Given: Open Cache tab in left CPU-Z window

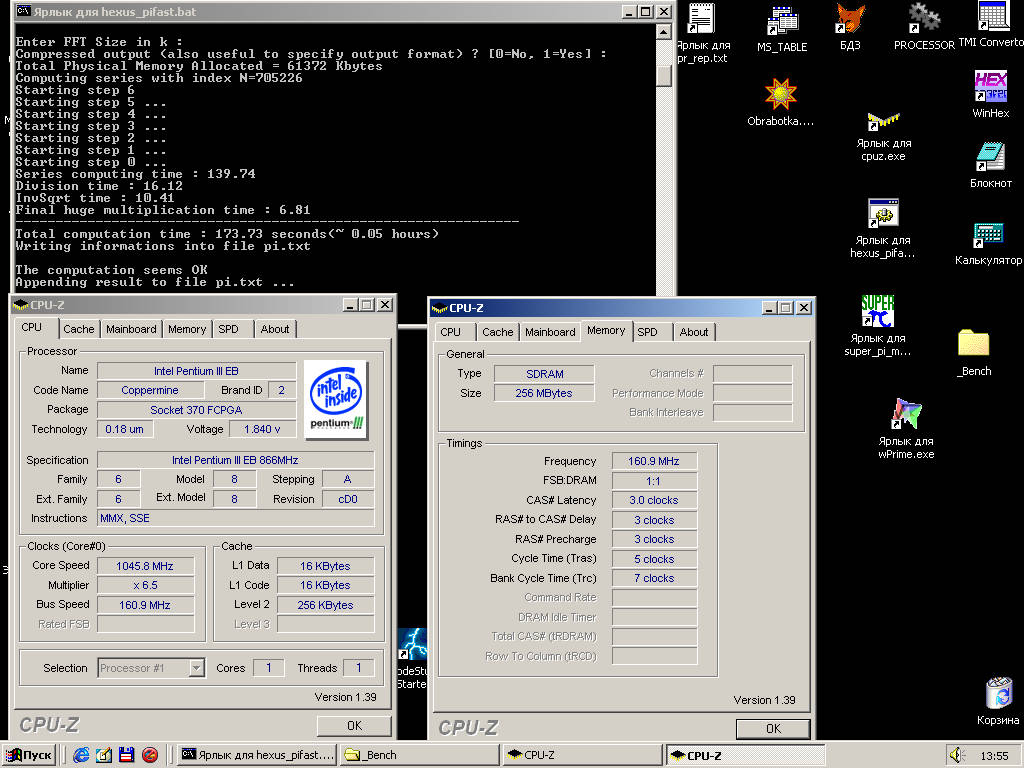Looking at the screenshot, I should (x=79, y=329).
